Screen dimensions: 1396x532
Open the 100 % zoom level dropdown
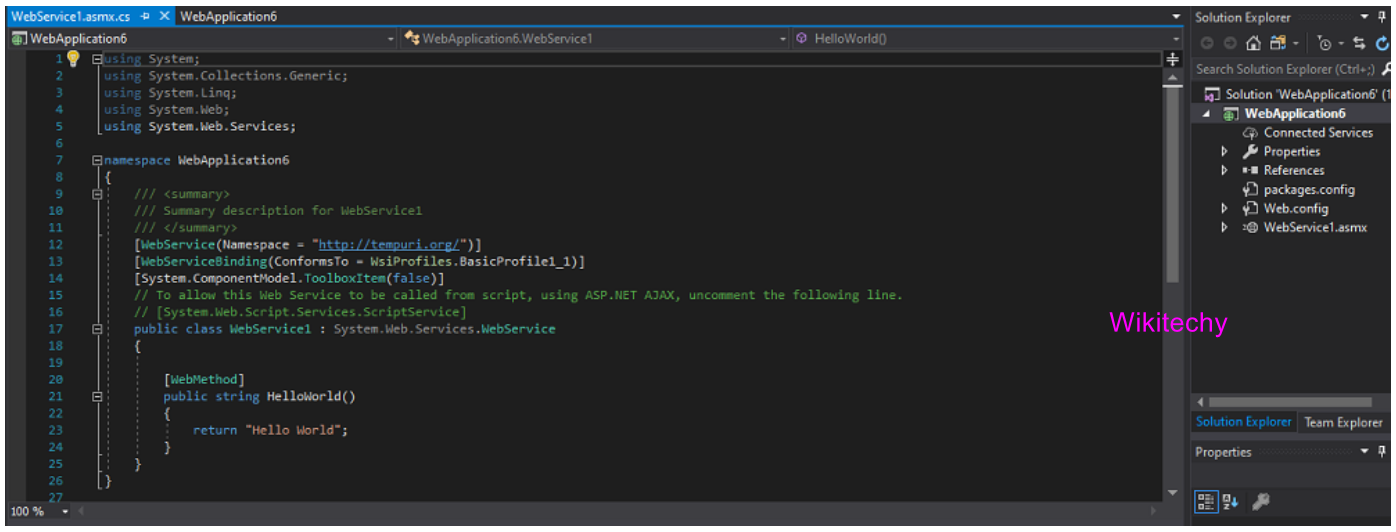pyautogui.click(x=66, y=512)
